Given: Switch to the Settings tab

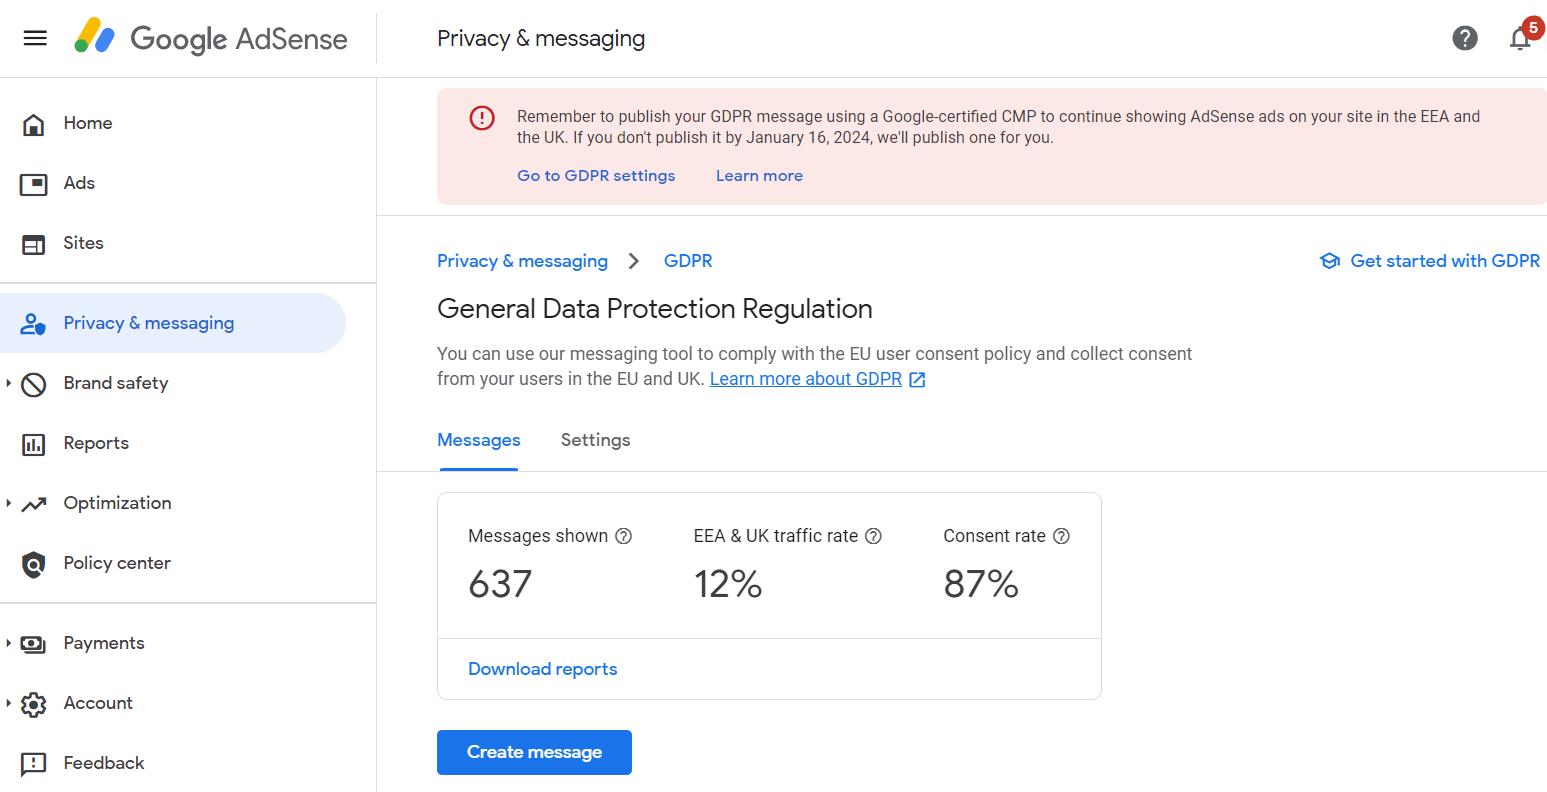Looking at the screenshot, I should pyautogui.click(x=595, y=440).
